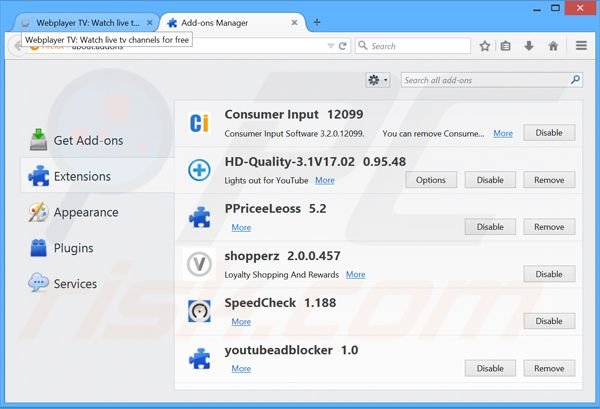
Task: Click the bookmark star icon
Action: coord(485,46)
